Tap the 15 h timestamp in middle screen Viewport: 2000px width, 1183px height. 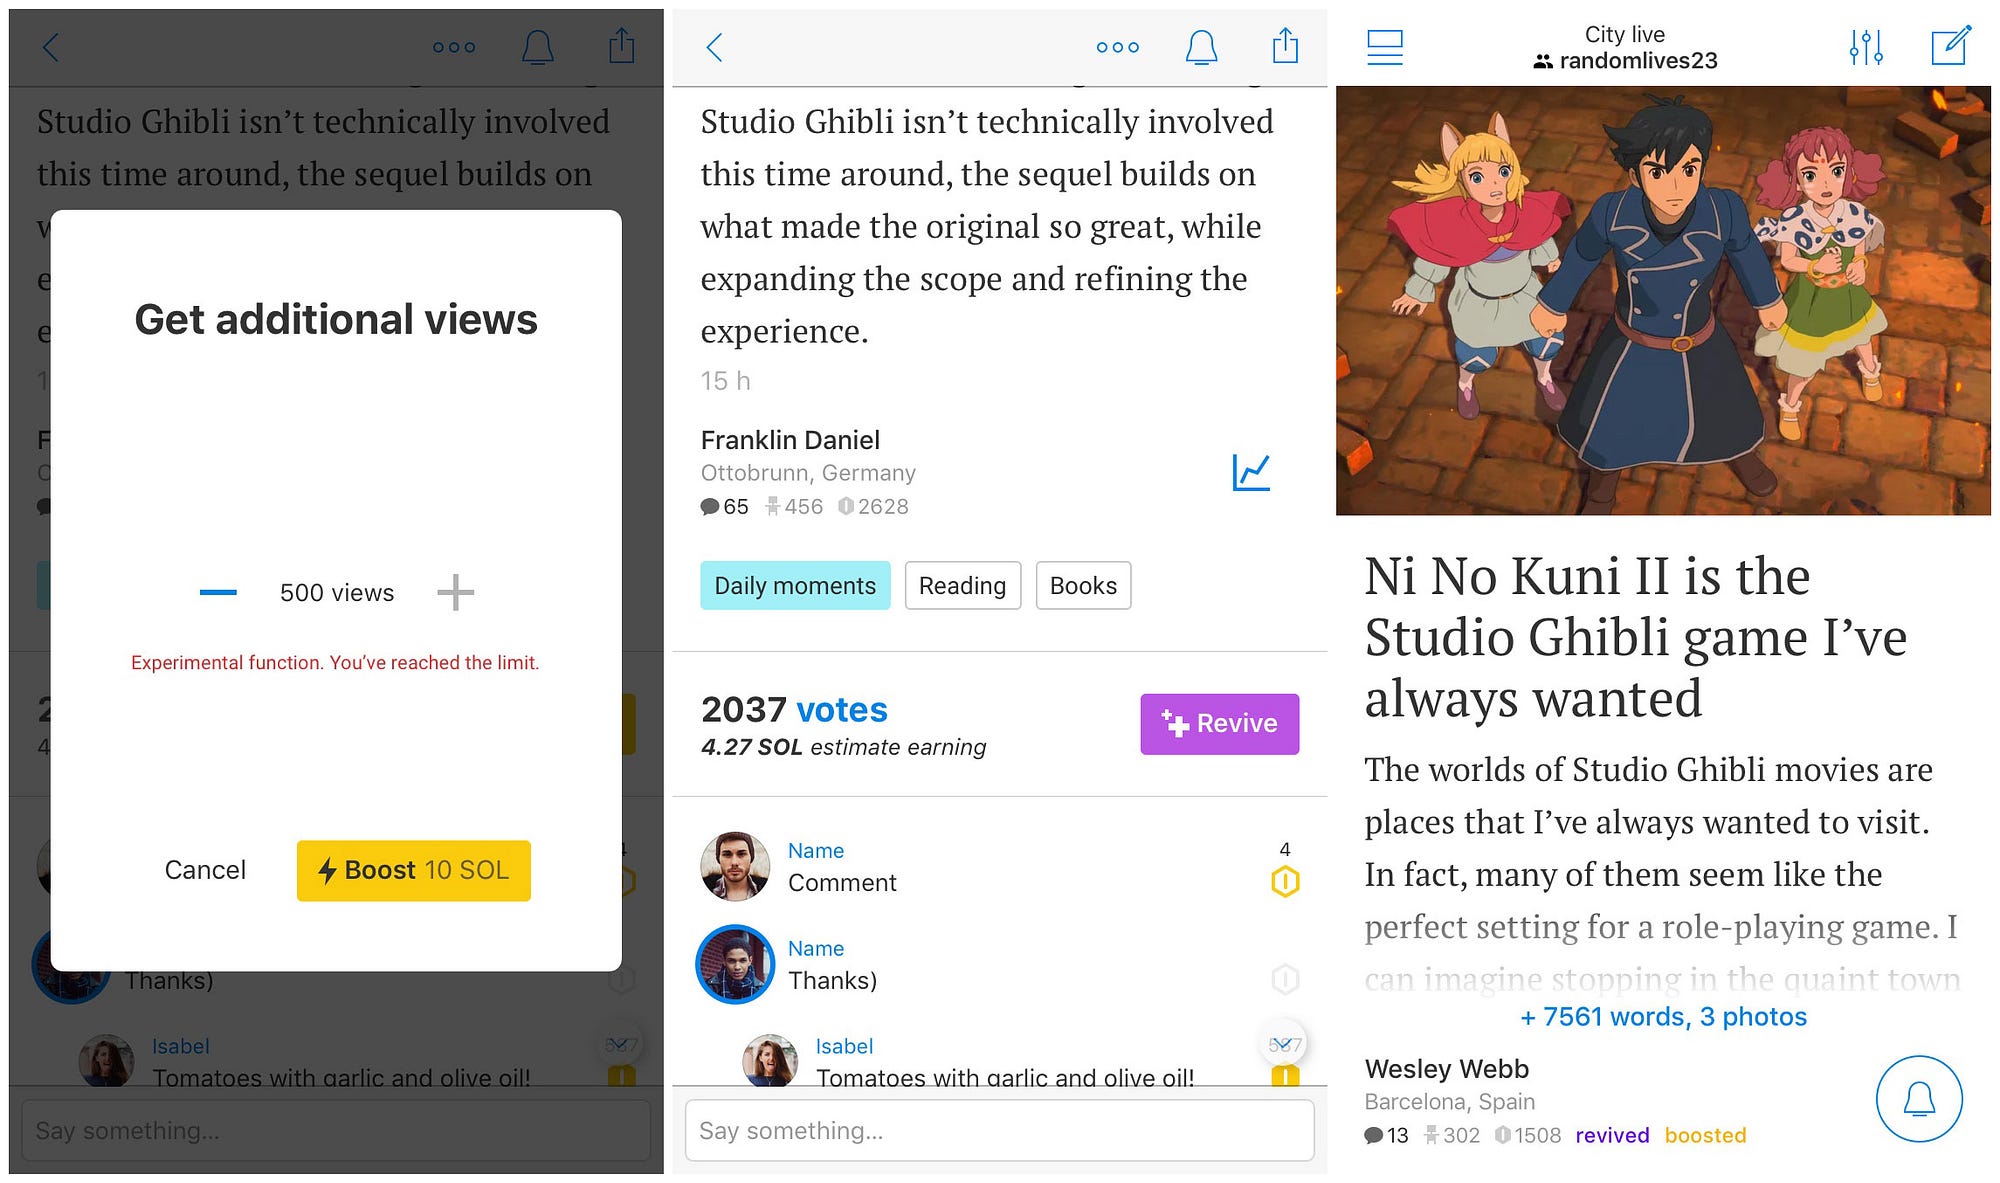click(725, 381)
